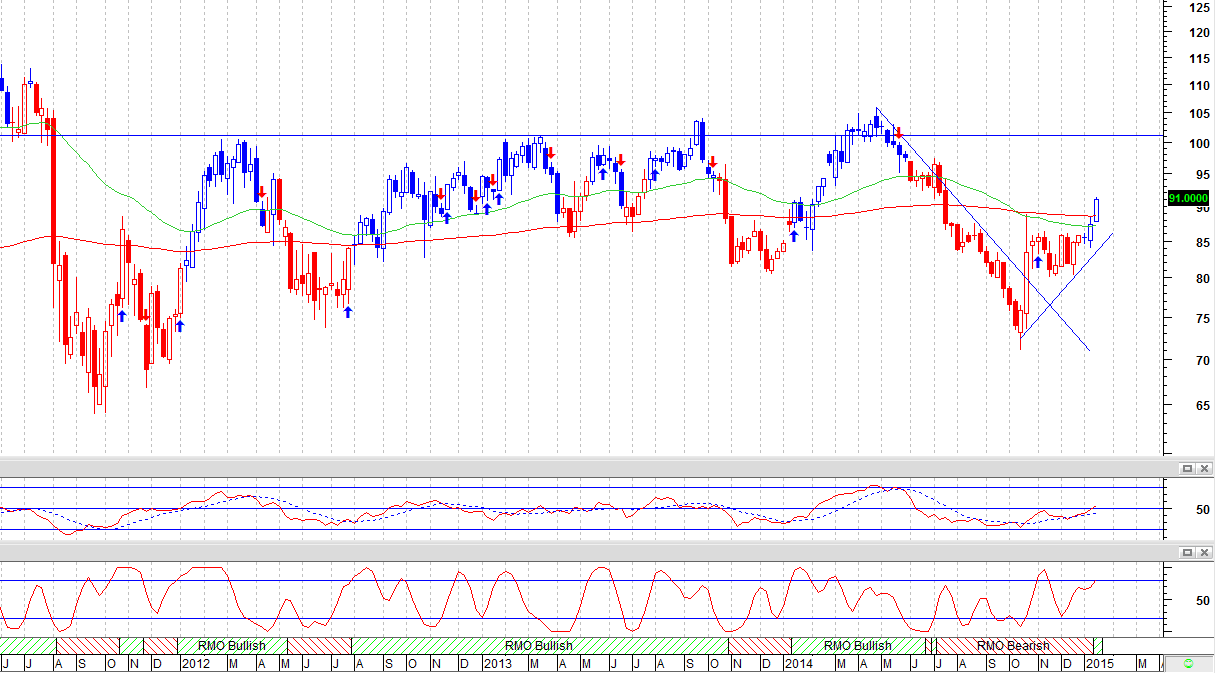
Task: Click the 2013 year label on date axis
Action: [x=497, y=664]
